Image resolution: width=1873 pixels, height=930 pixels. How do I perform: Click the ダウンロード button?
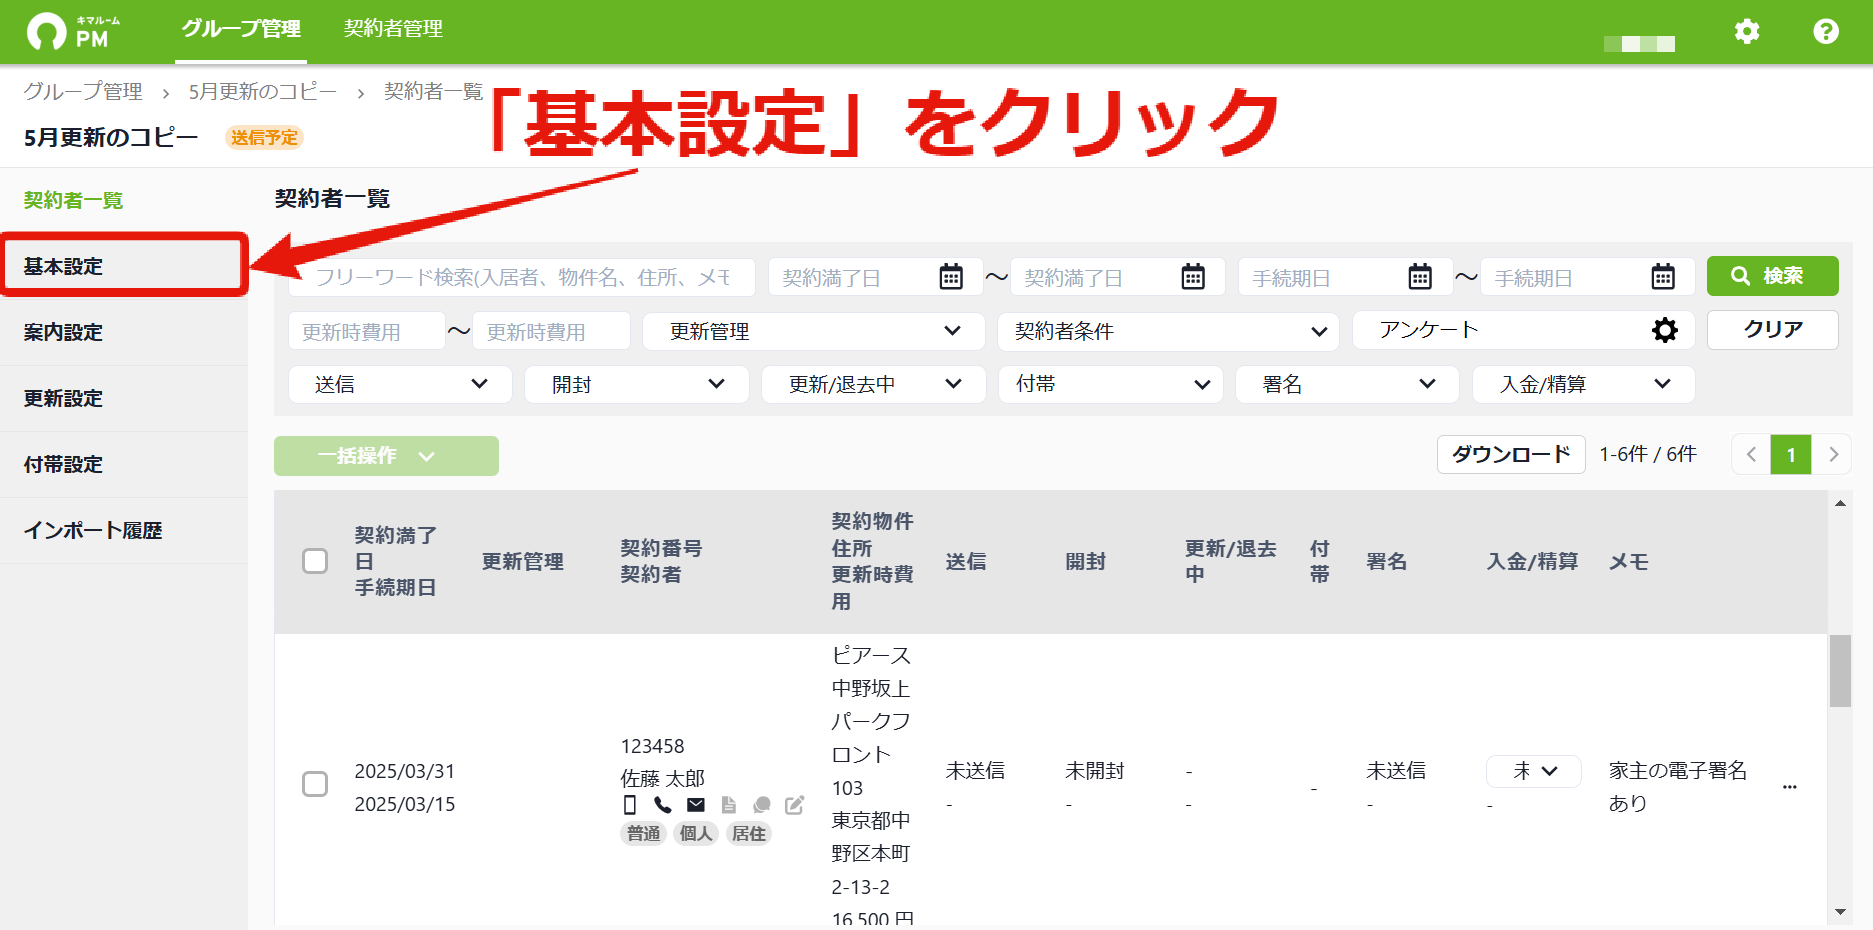[x=1511, y=454]
